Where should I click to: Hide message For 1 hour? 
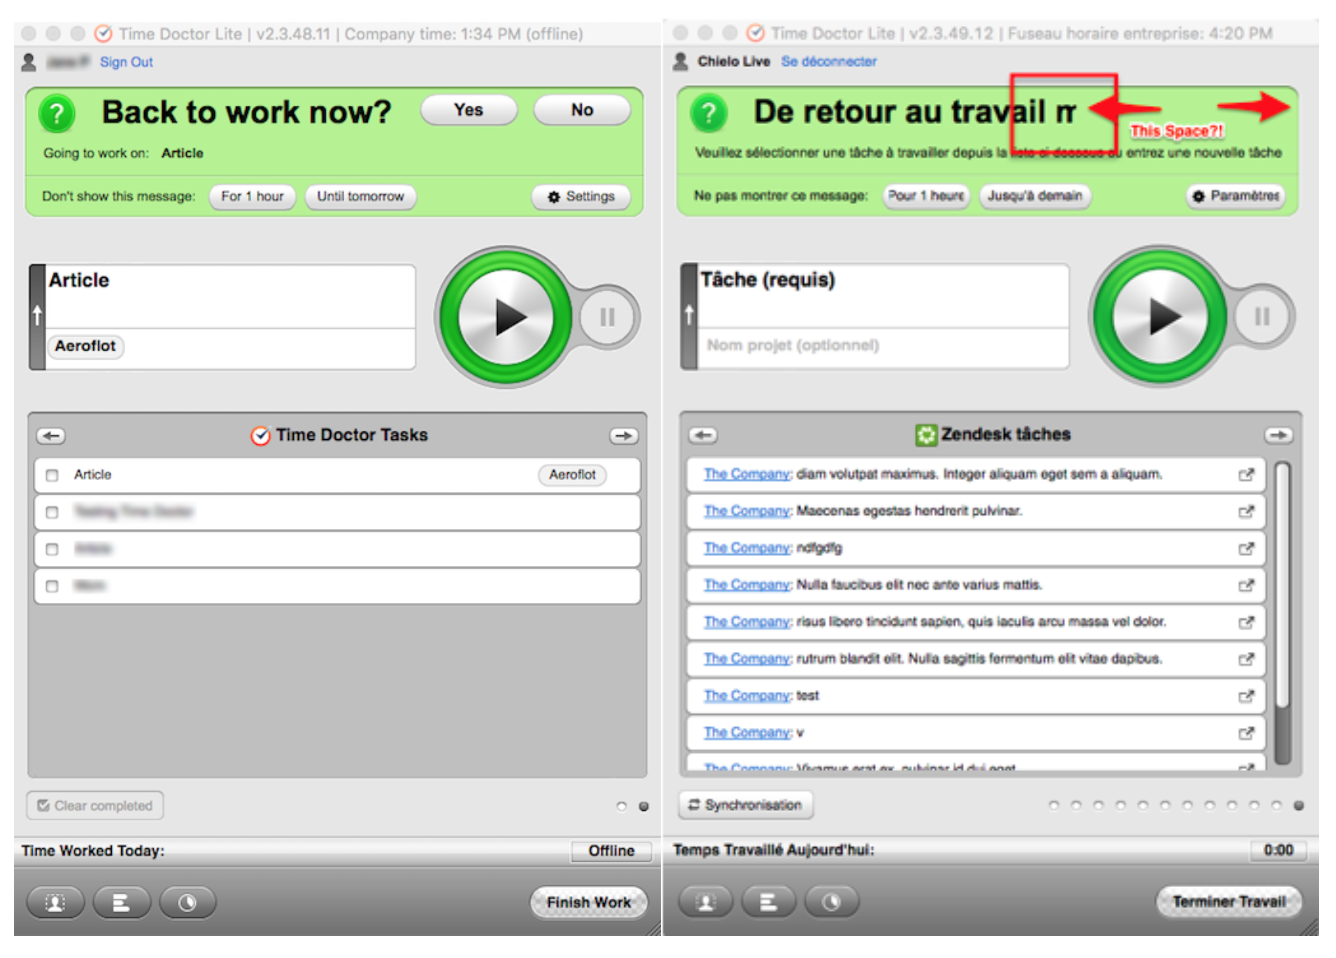point(252,197)
